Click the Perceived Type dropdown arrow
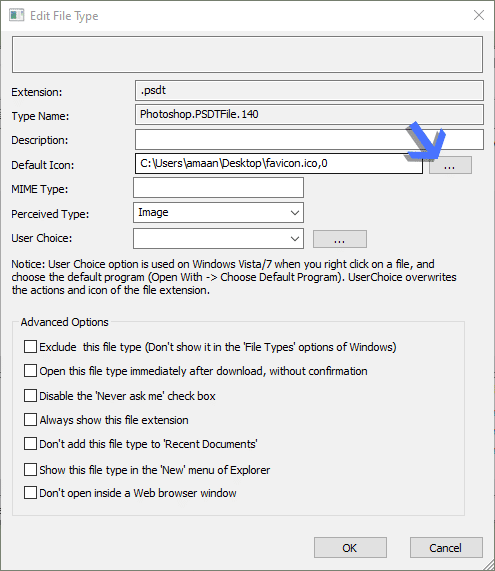 [295, 213]
